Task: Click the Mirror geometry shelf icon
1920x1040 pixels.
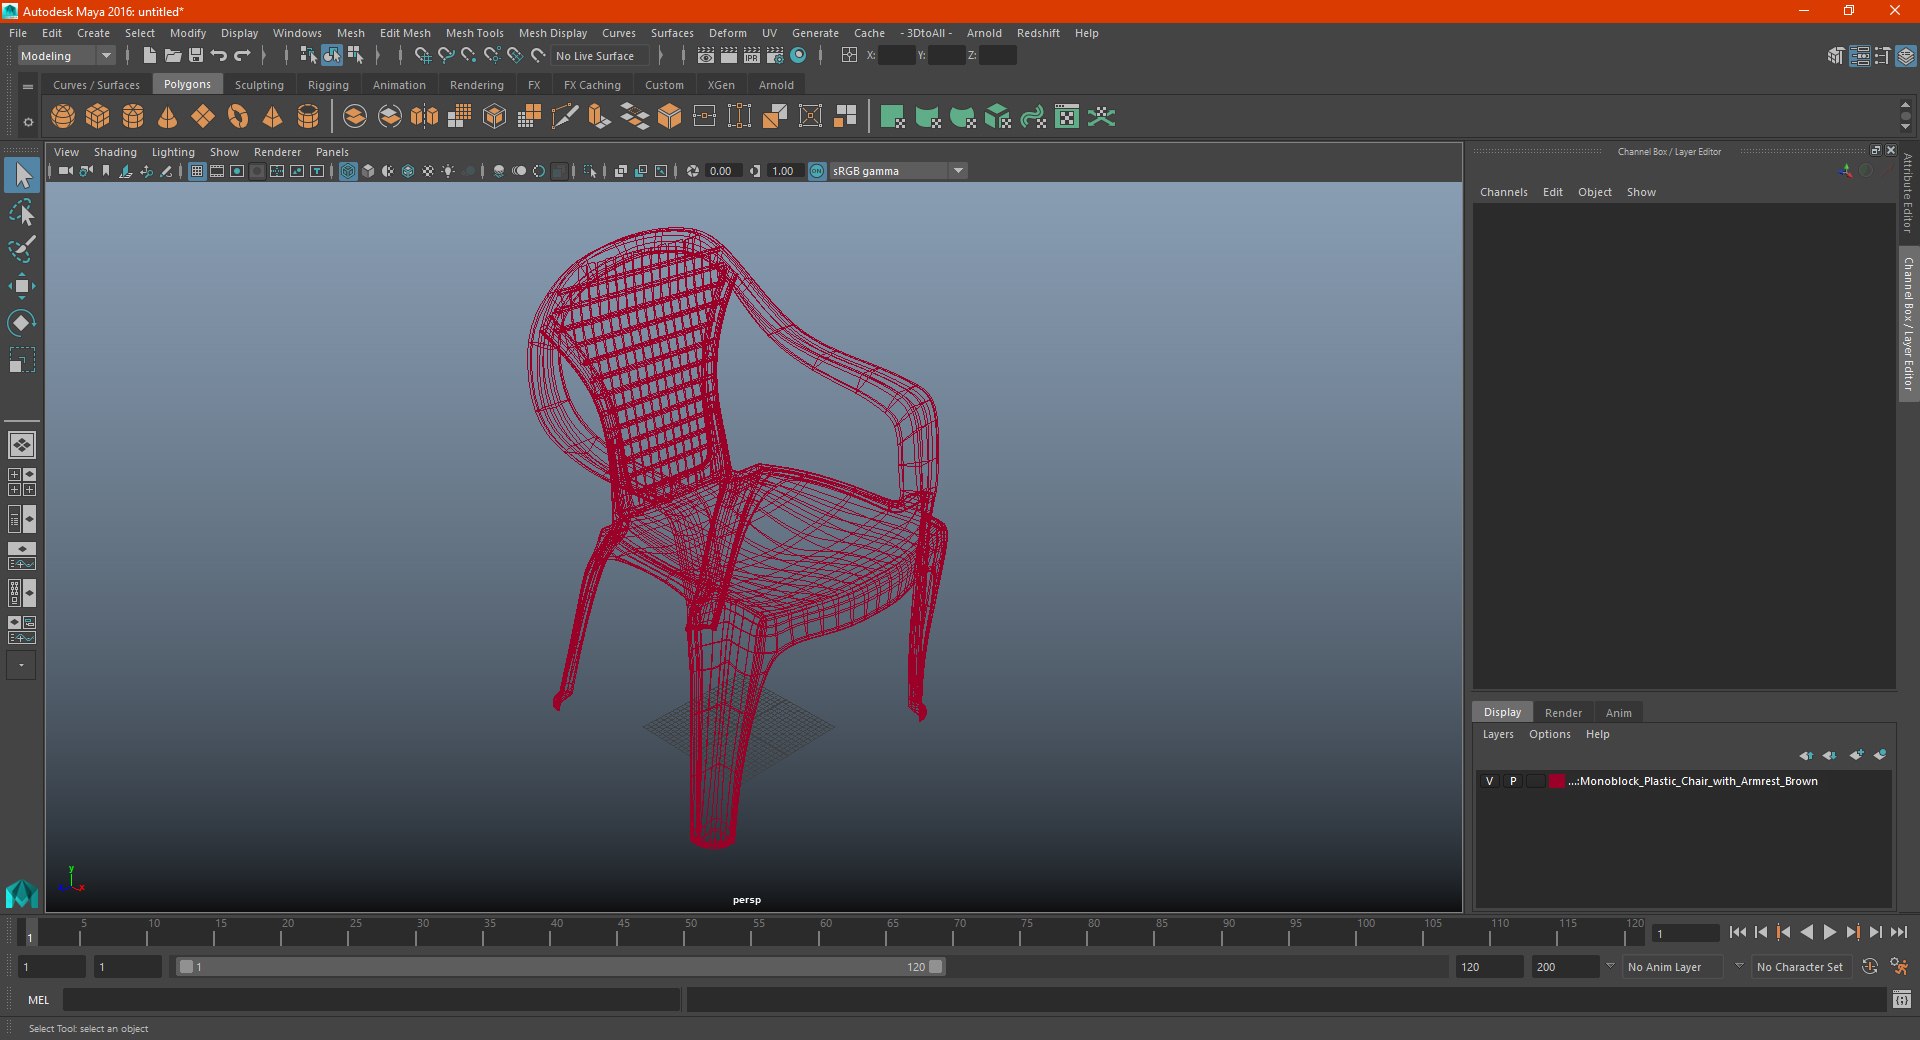Action: pyautogui.click(x=425, y=117)
